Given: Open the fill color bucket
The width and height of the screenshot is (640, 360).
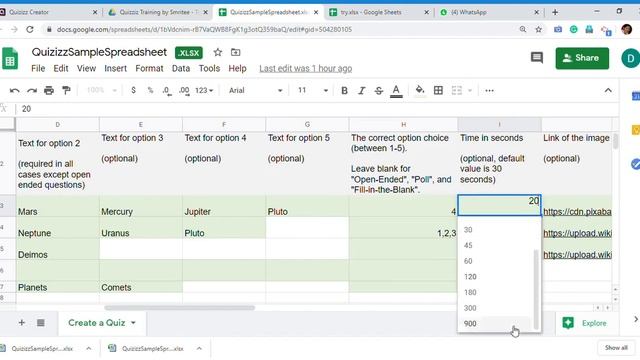Looking at the screenshot, I should coord(420,90).
